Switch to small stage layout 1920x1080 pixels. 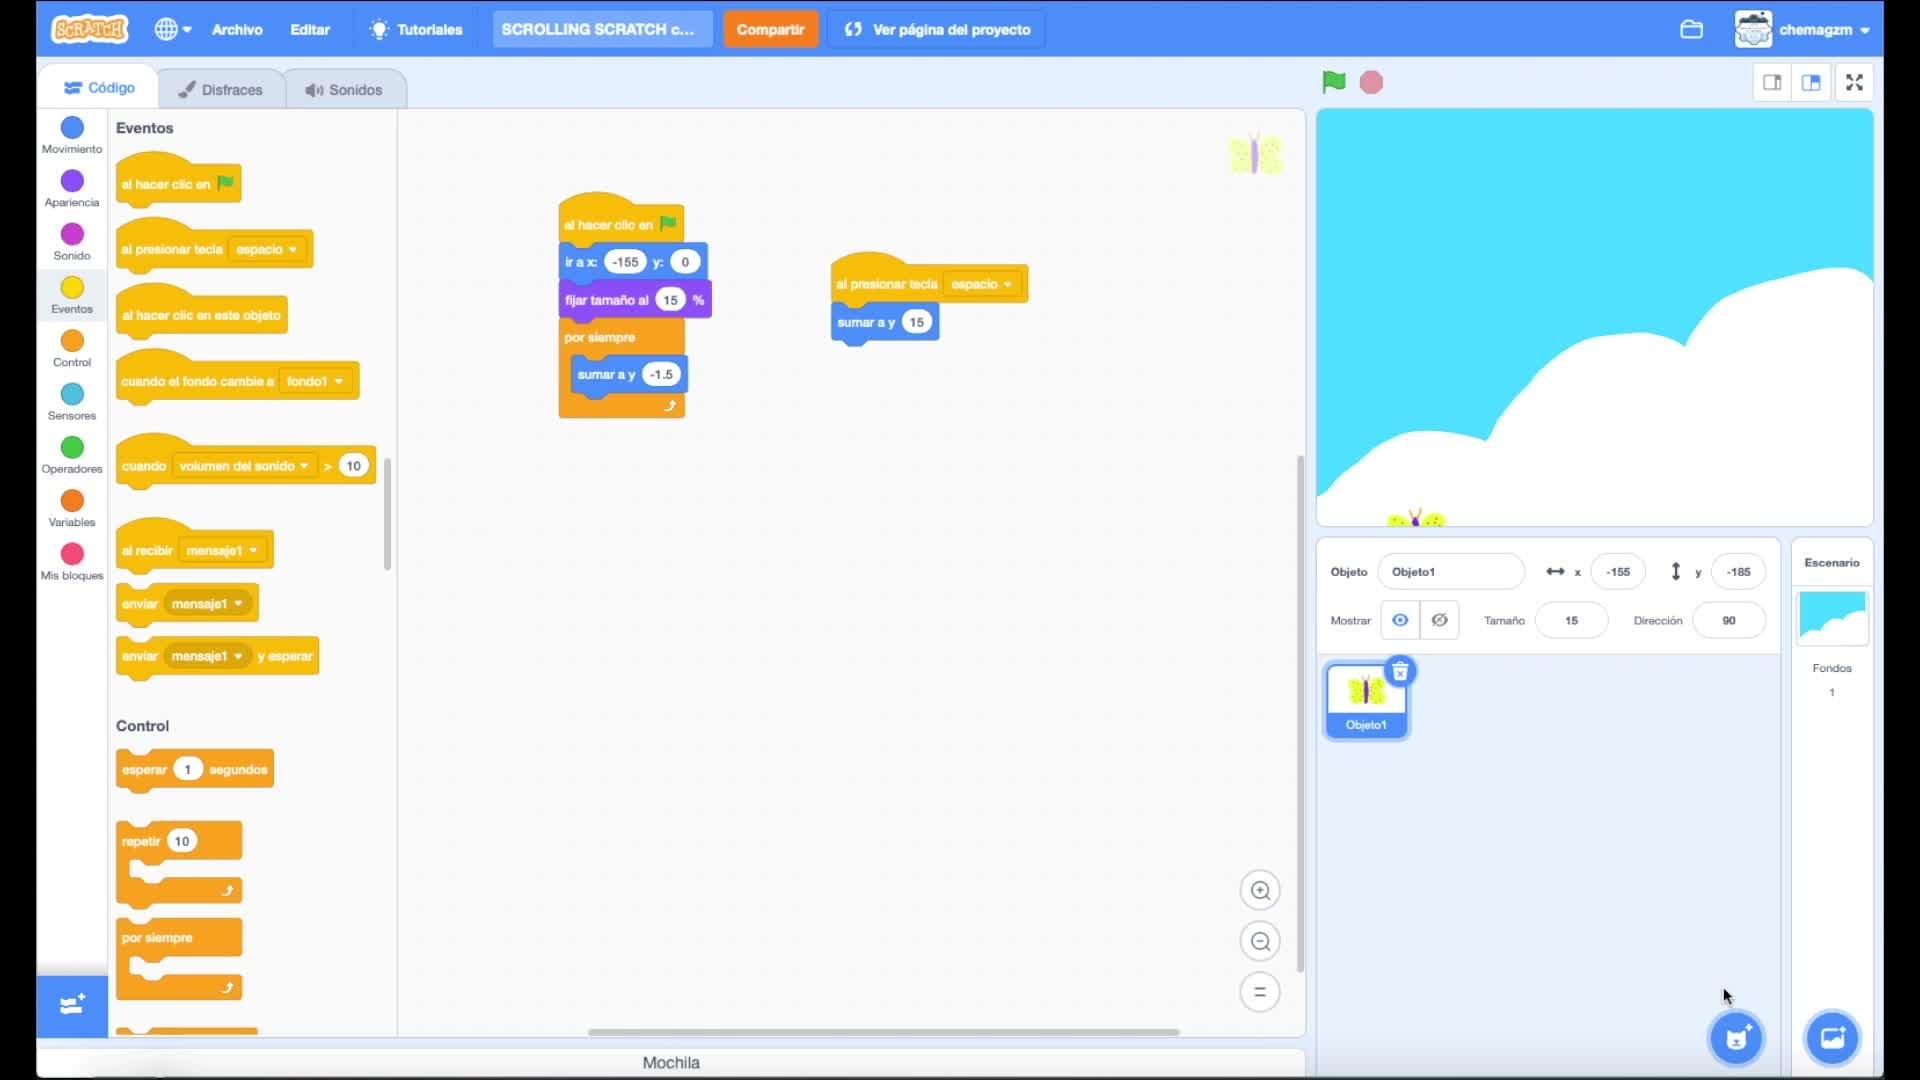pyautogui.click(x=1772, y=83)
